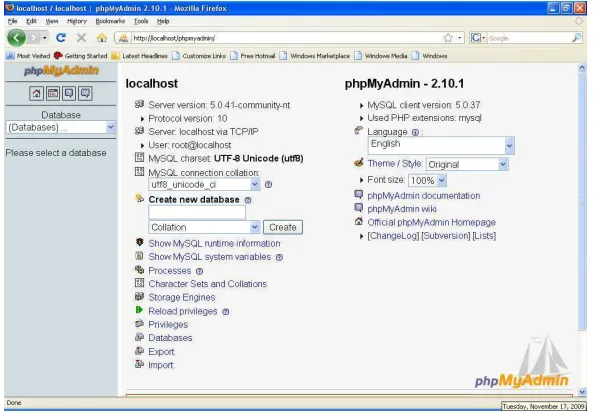Open the Bookmarks menu

click(110, 21)
